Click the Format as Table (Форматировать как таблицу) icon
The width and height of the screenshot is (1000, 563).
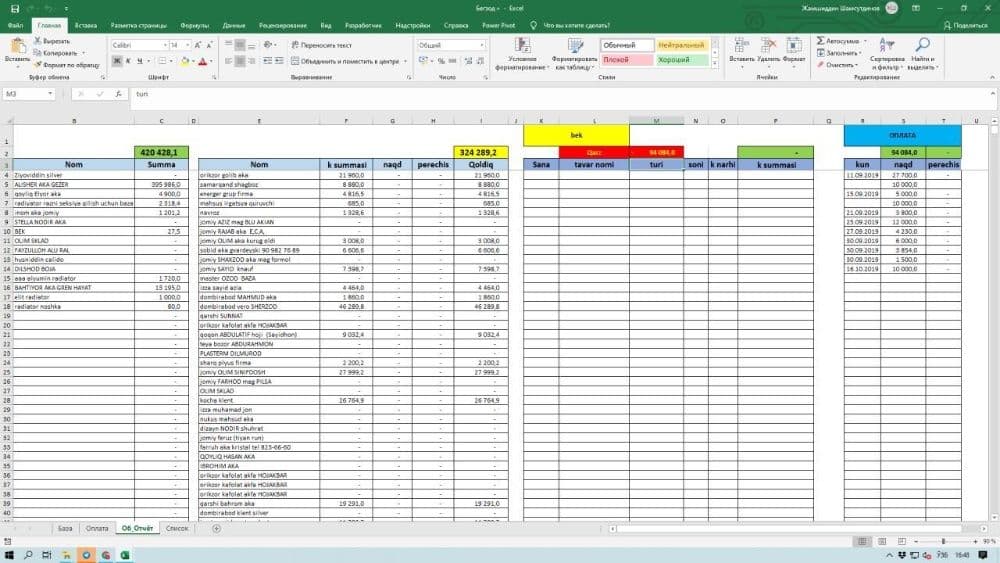click(575, 45)
